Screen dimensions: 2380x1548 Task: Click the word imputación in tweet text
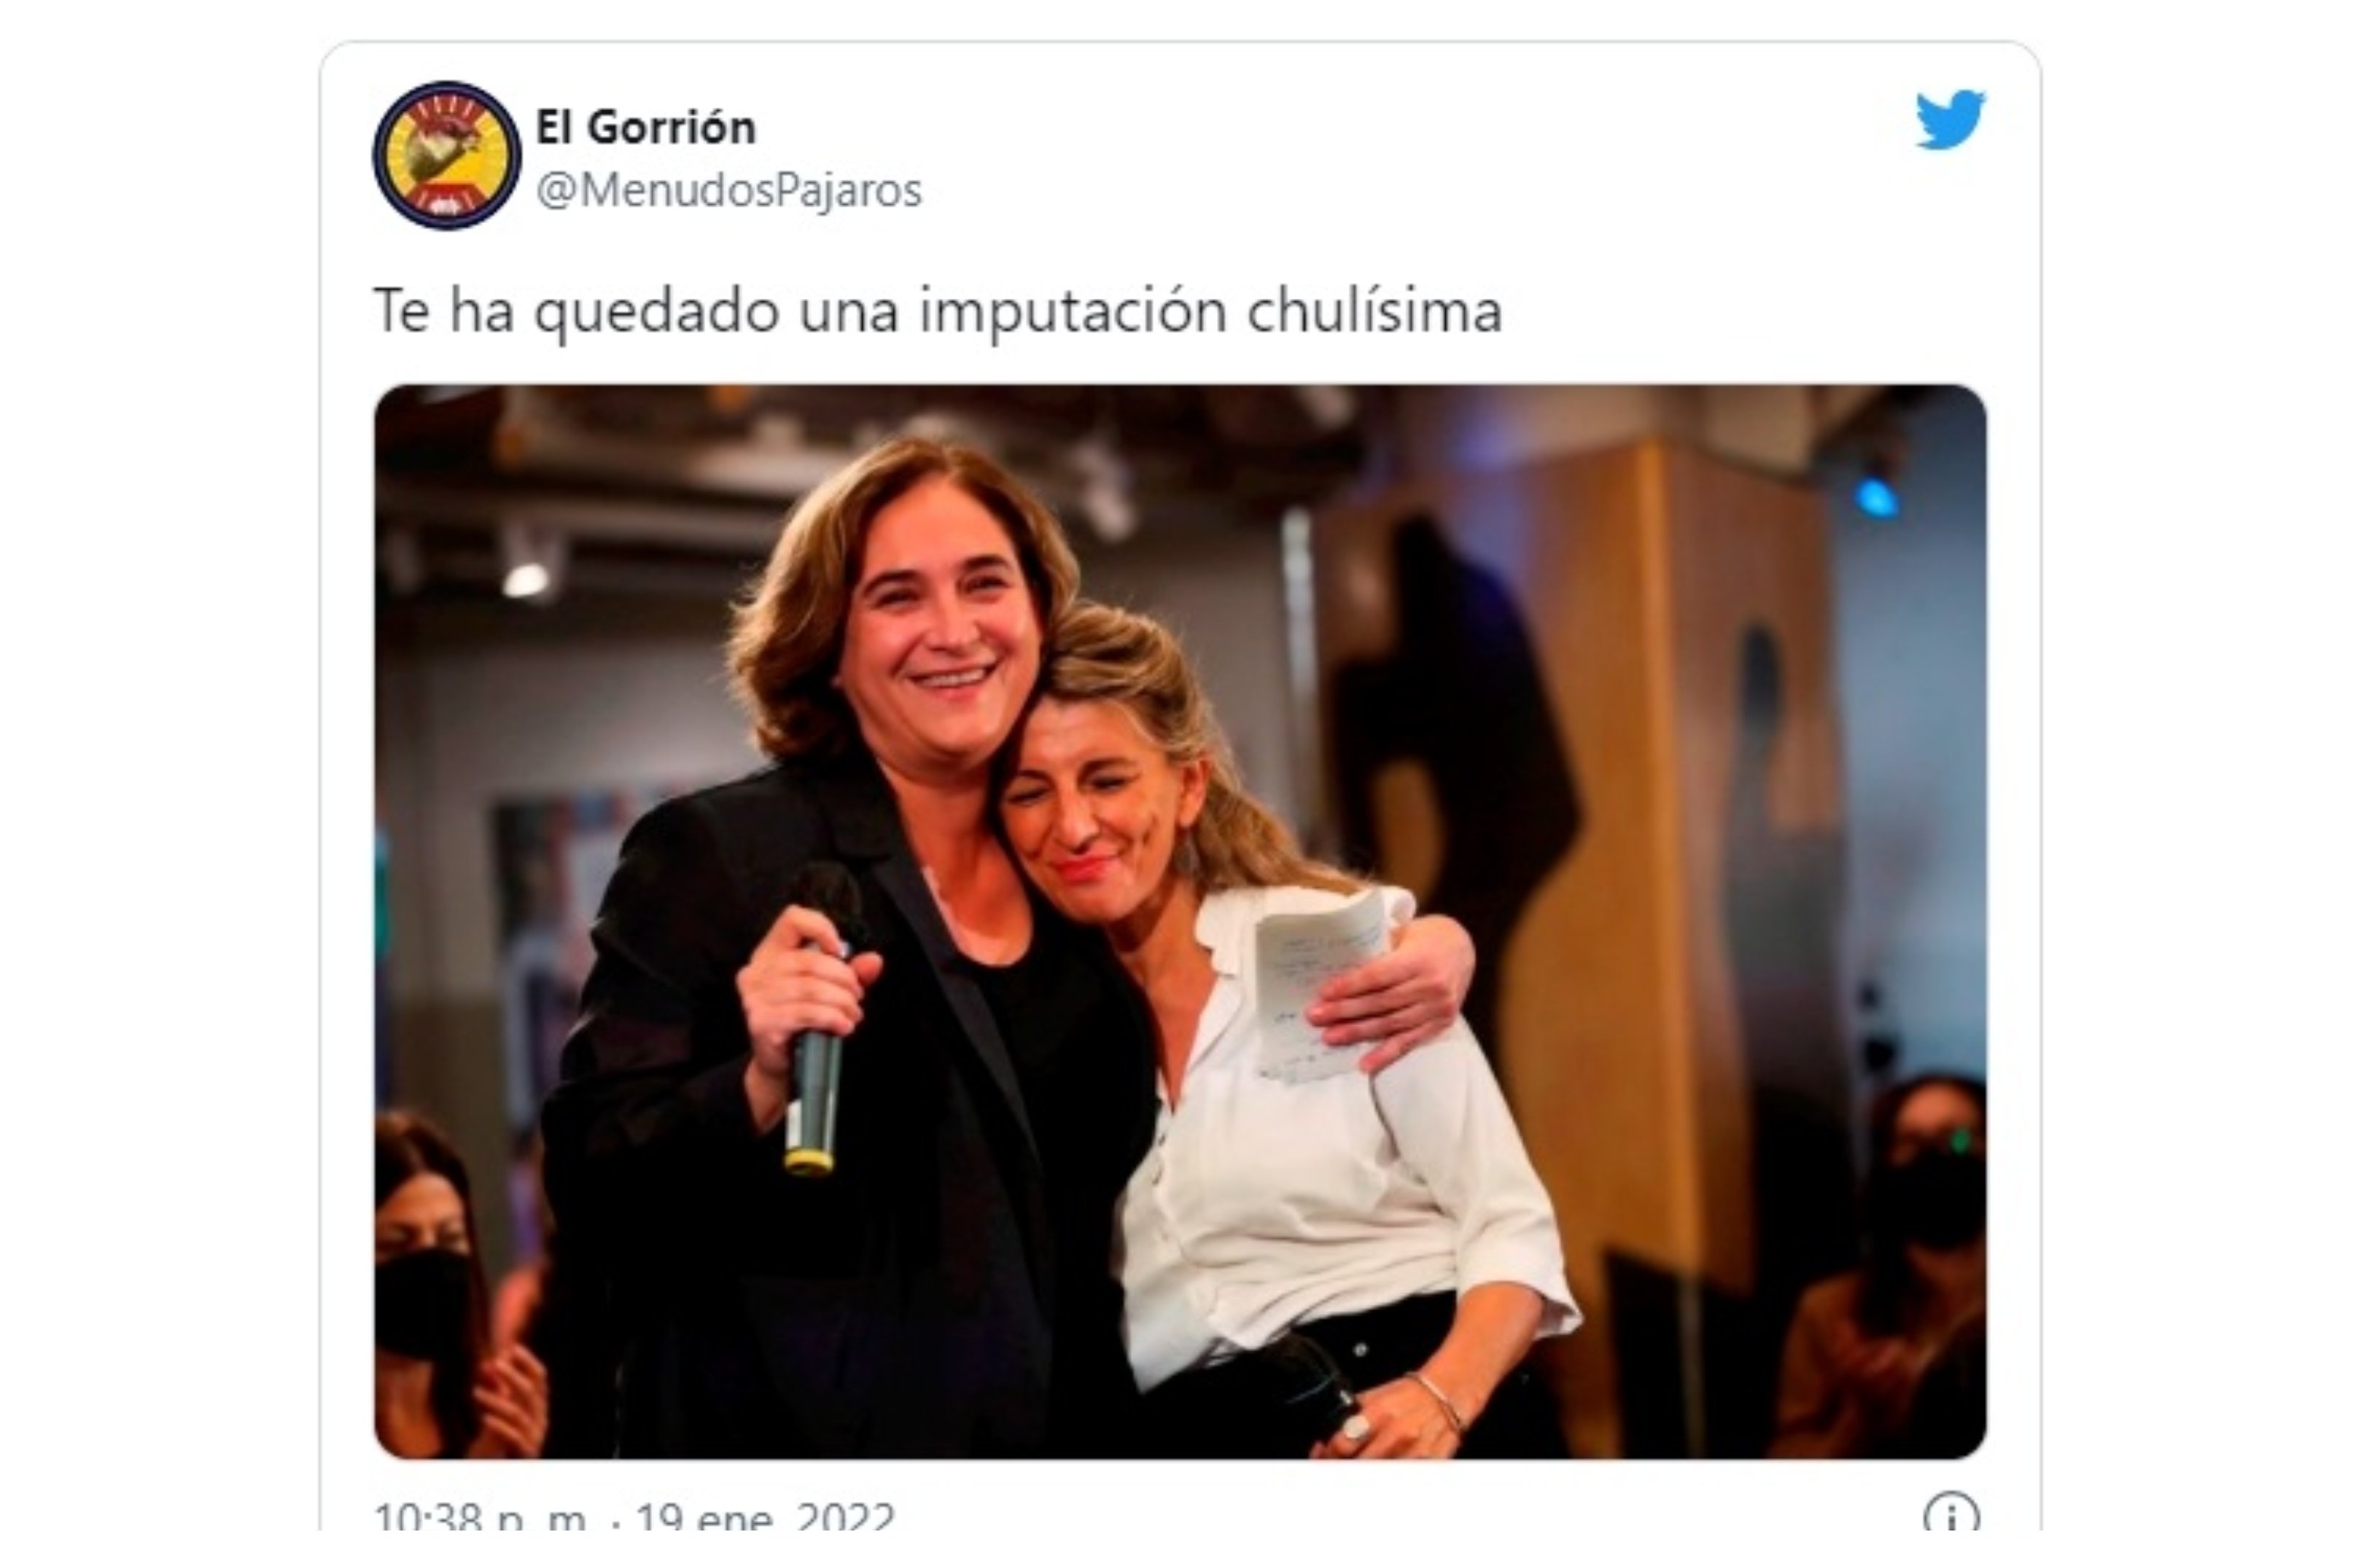[x=1073, y=312]
